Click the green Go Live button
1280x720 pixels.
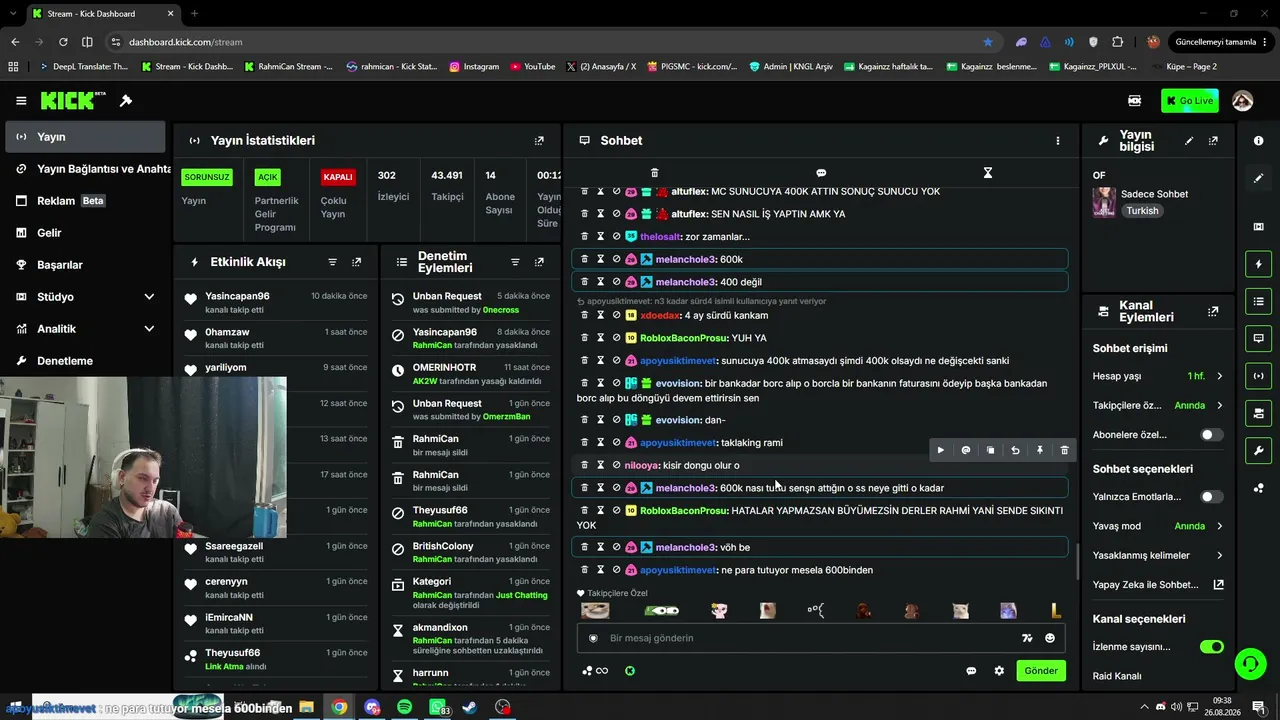point(1189,101)
